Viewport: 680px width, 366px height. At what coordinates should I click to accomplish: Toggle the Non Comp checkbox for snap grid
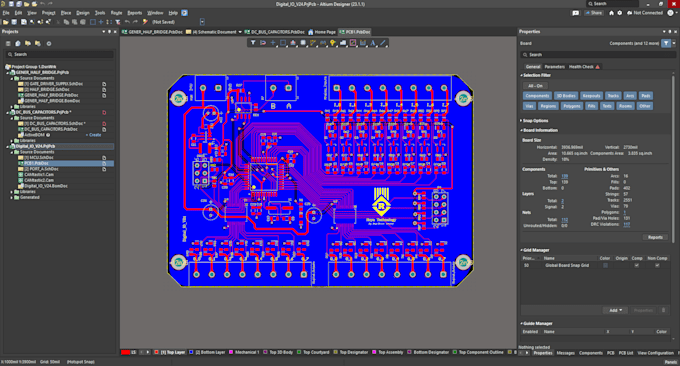pyautogui.click(x=657, y=265)
